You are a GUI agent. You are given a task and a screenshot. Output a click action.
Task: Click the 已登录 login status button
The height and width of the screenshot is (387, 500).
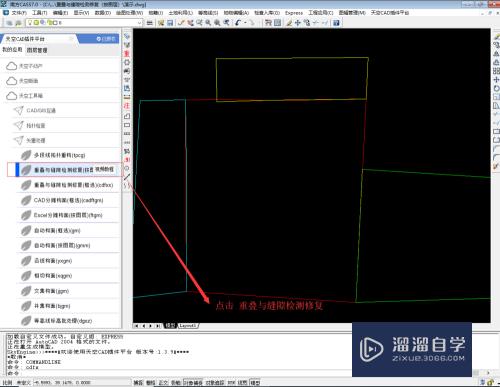click(x=106, y=39)
